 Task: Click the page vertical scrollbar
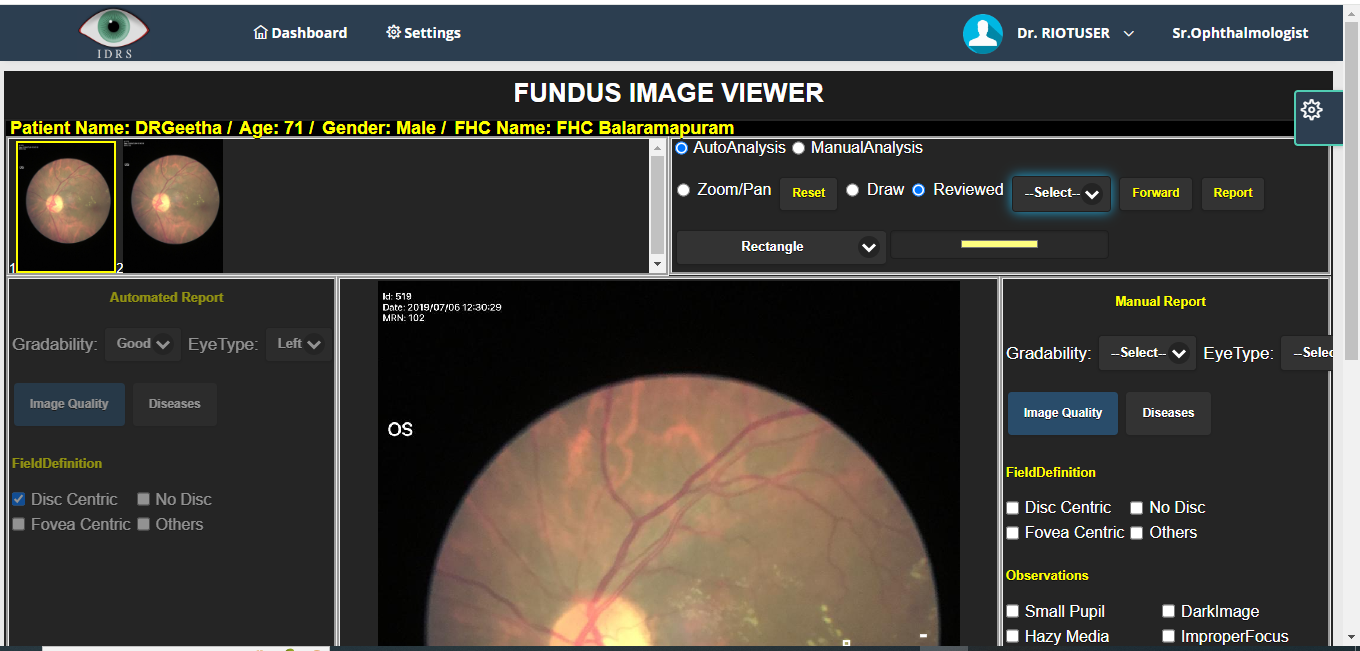point(1351,190)
